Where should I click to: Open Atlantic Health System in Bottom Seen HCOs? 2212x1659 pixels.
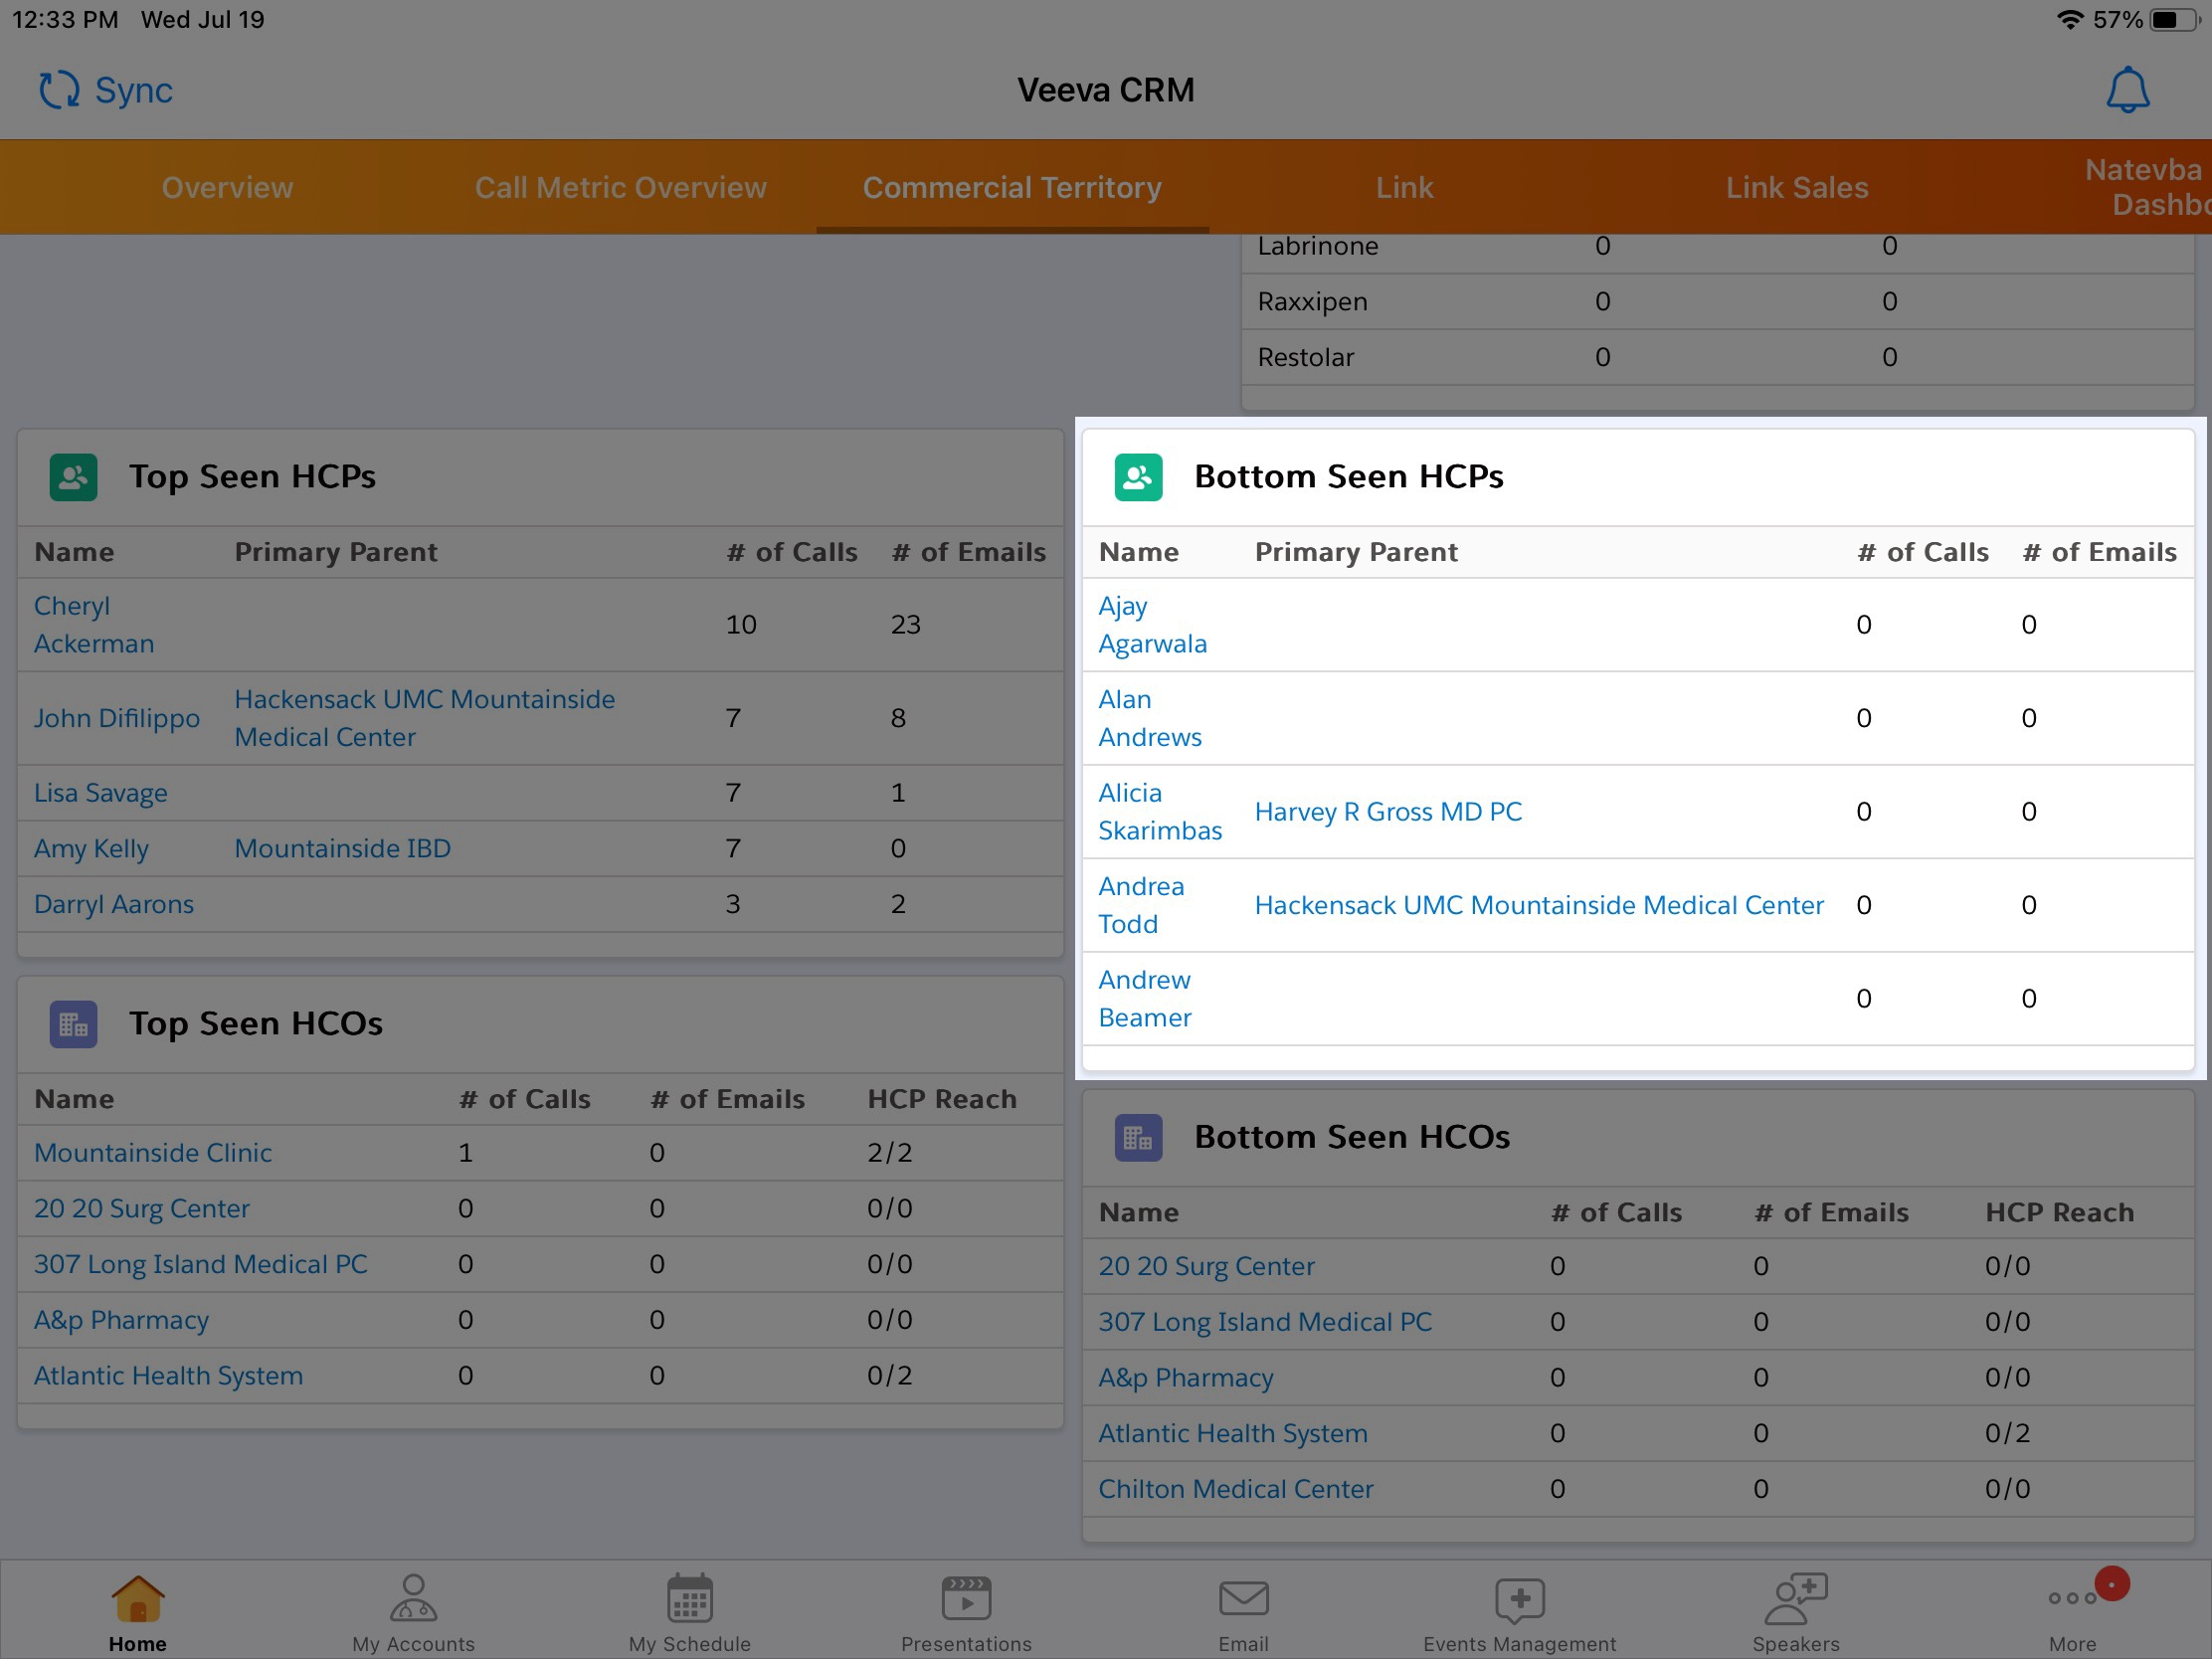click(1233, 1433)
